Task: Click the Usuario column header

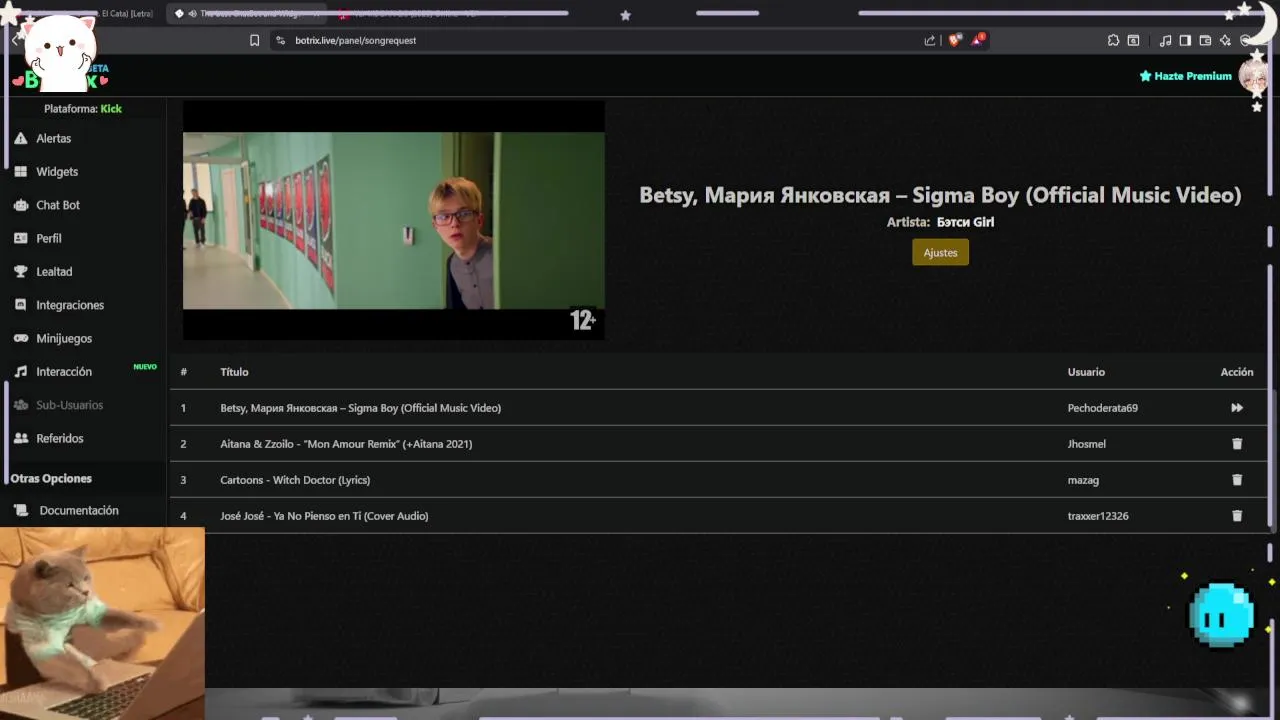Action: [x=1086, y=372]
